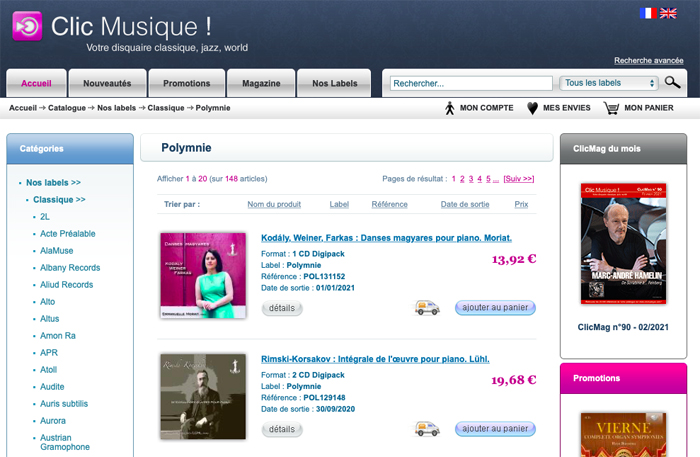Select the AlaMuse label
700x457 pixels.
[x=57, y=250]
